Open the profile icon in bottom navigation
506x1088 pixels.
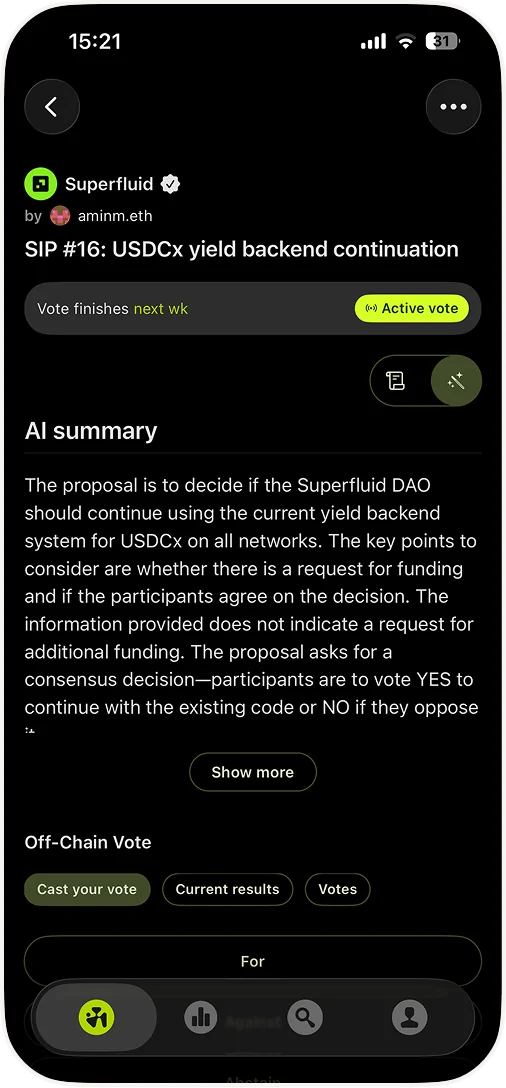coord(410,1018)
